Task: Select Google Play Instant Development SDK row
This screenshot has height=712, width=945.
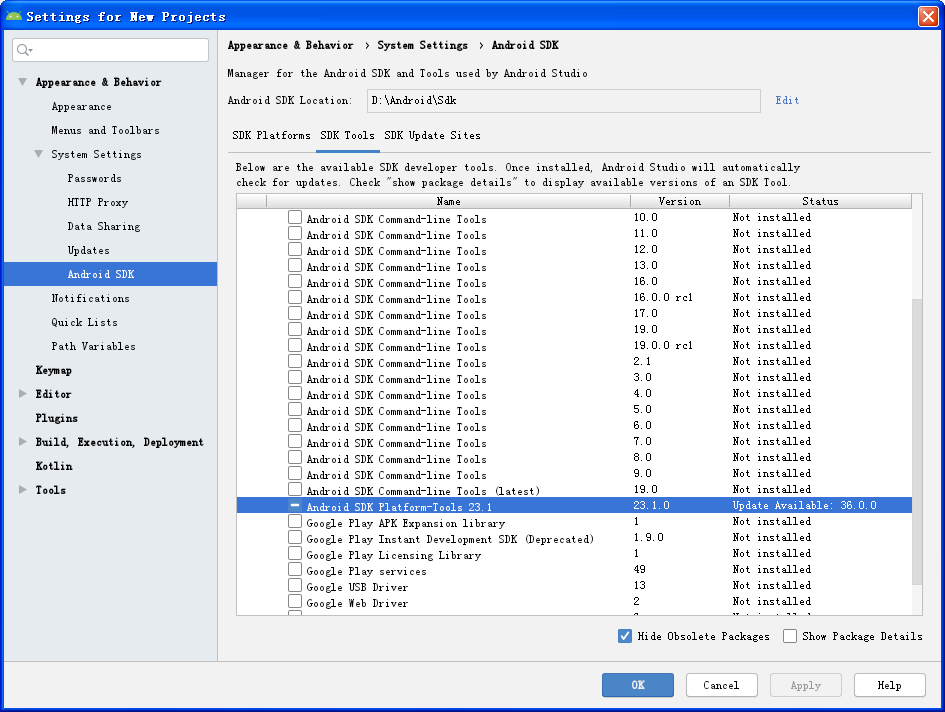Action: 574,538
